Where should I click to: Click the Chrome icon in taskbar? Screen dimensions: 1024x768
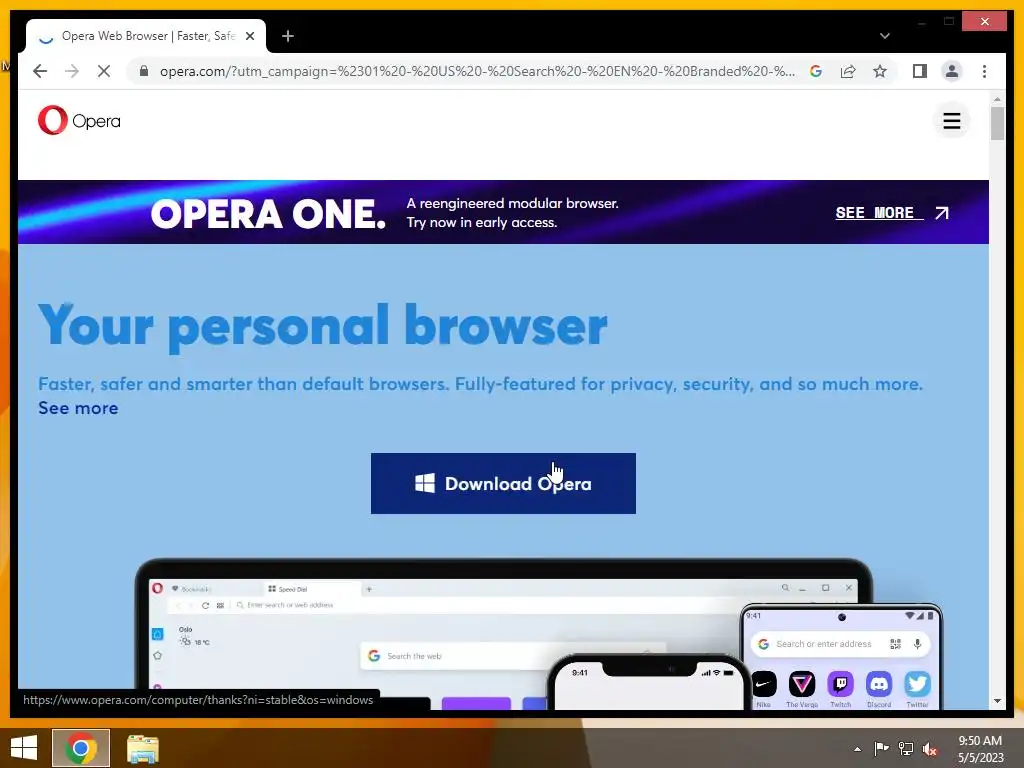pos(81,748)
